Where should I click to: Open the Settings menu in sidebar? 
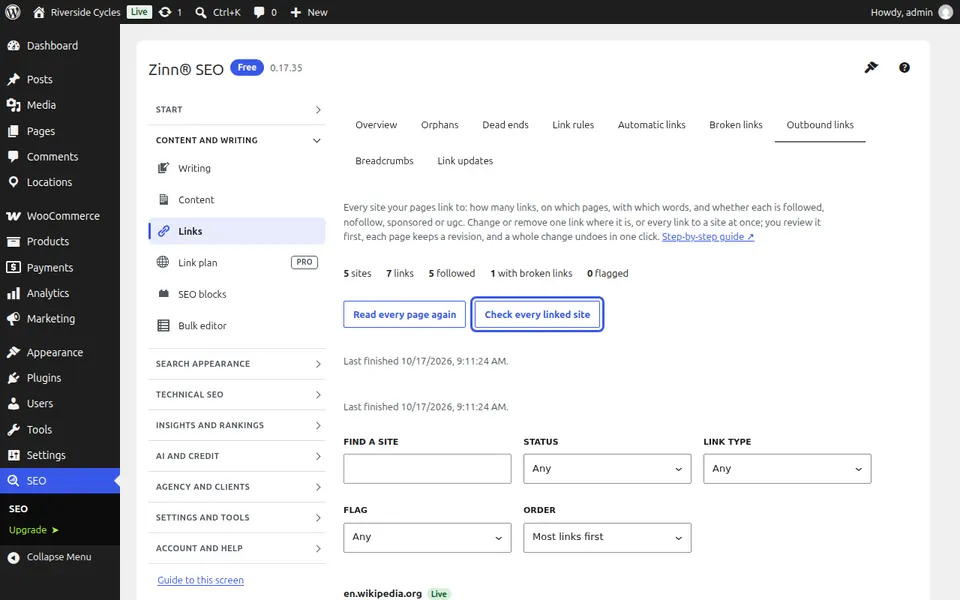(x=60, y=455)
